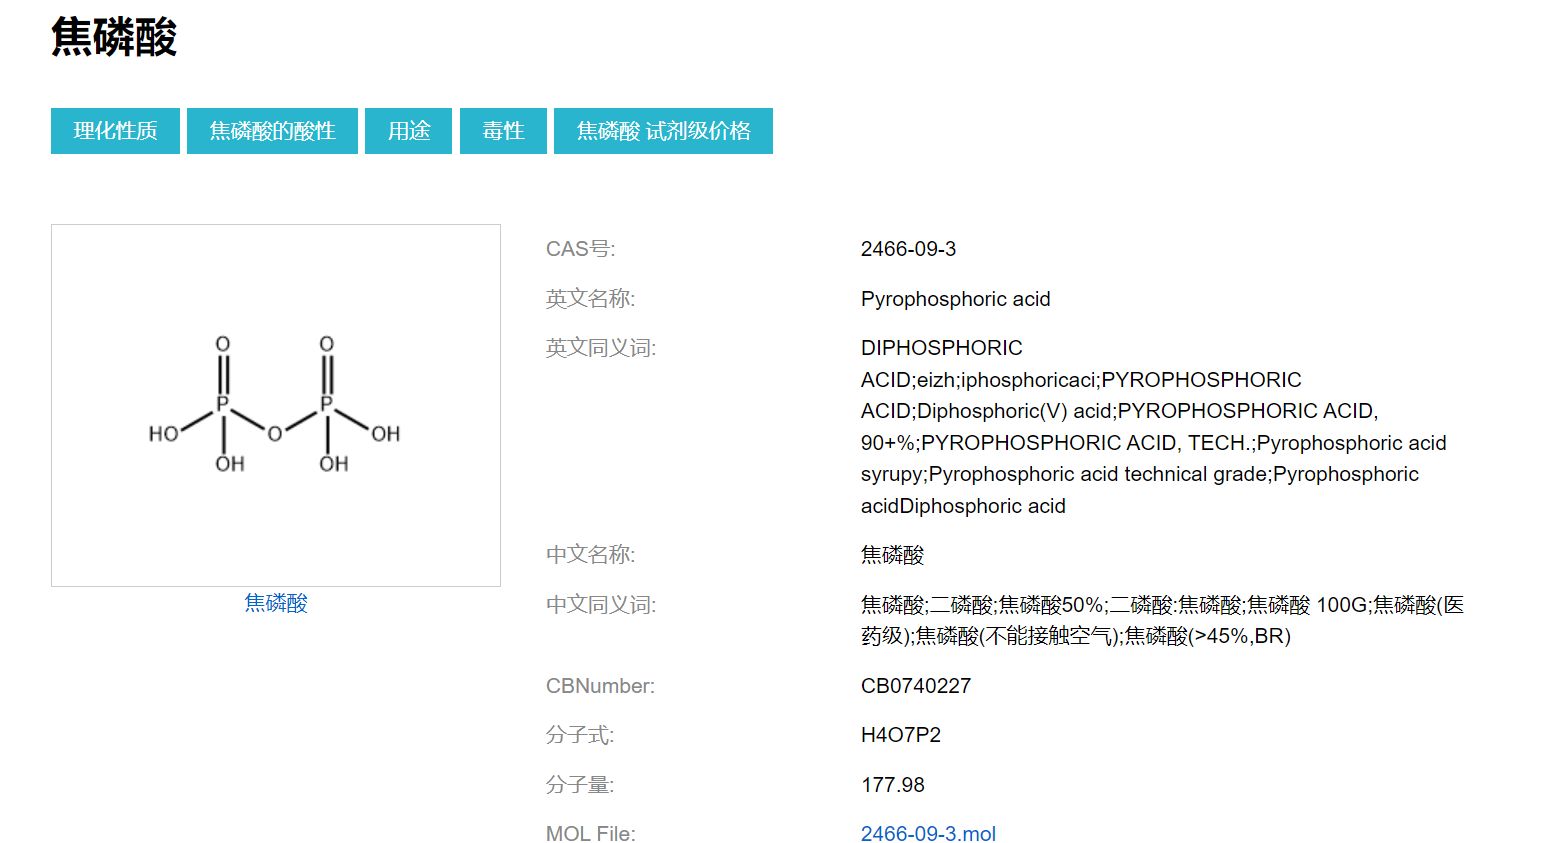Click the English name Pyrophosphoric acid

[x=955, y=299]
